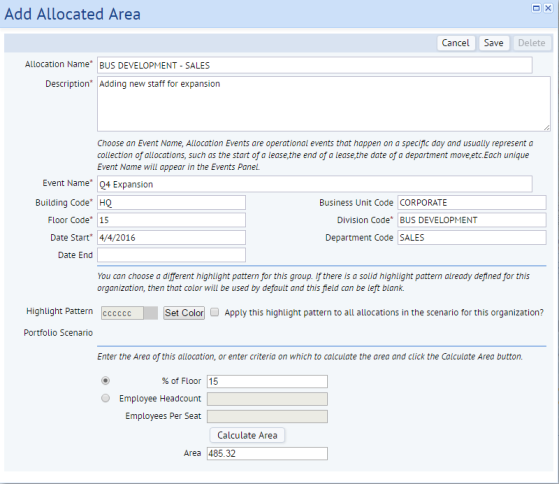Click the Department Code field

coord(472,238)
